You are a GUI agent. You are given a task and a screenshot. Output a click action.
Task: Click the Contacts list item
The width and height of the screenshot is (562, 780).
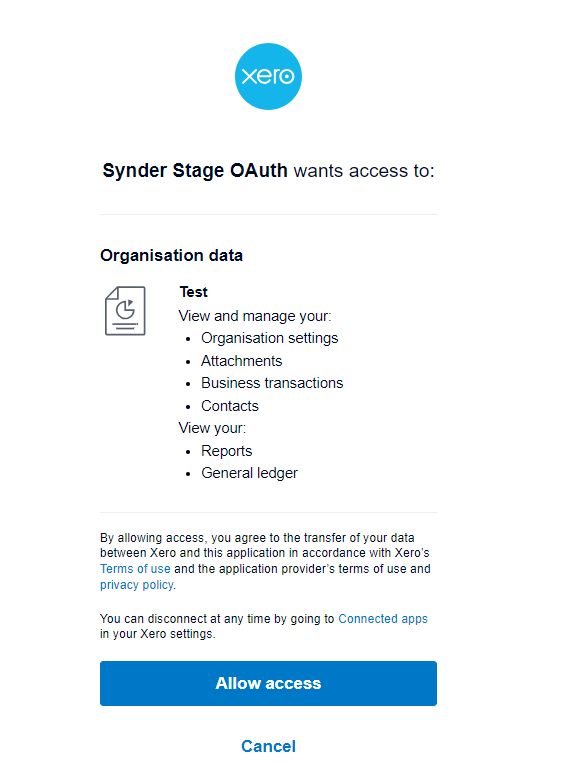[x=230, y=406]
